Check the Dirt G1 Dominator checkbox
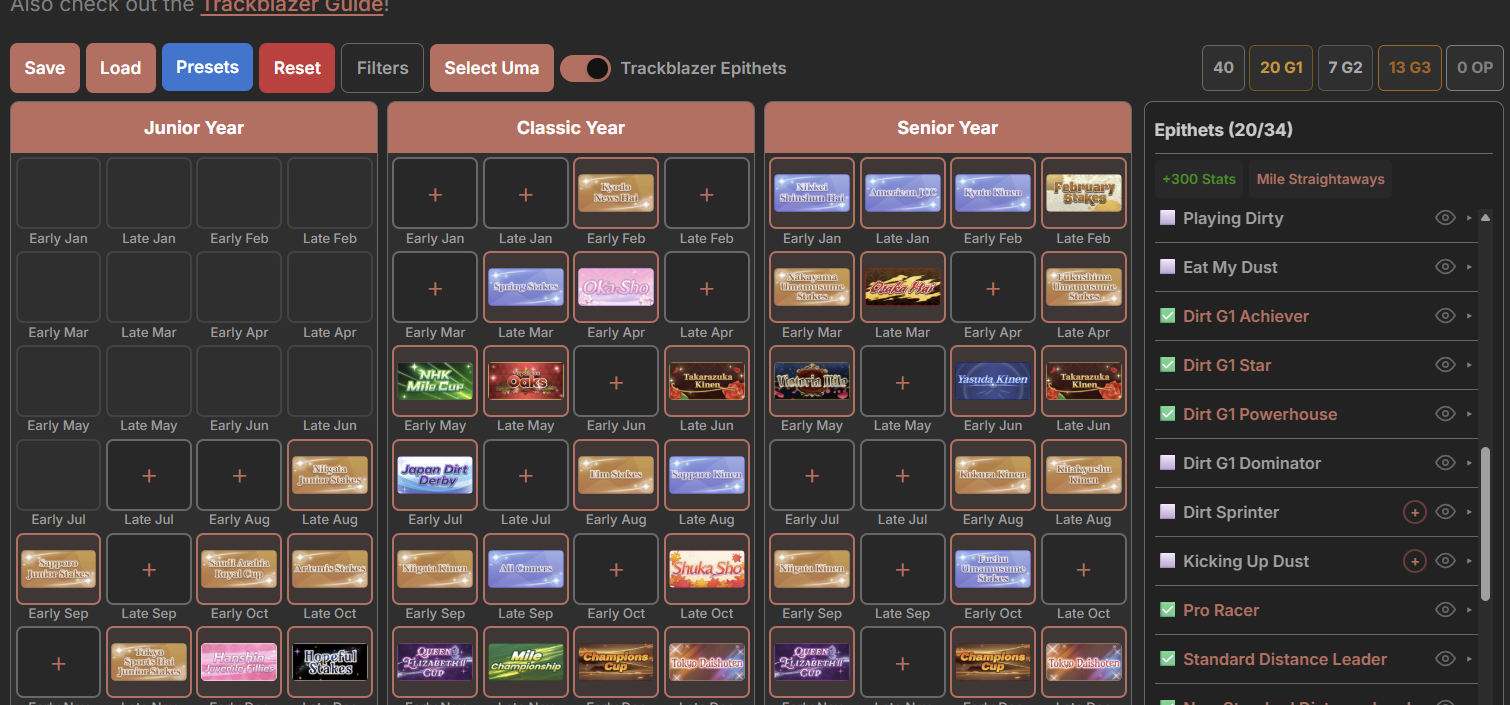The height and width of the screenshot is (705, 1510). [1167, 463]
